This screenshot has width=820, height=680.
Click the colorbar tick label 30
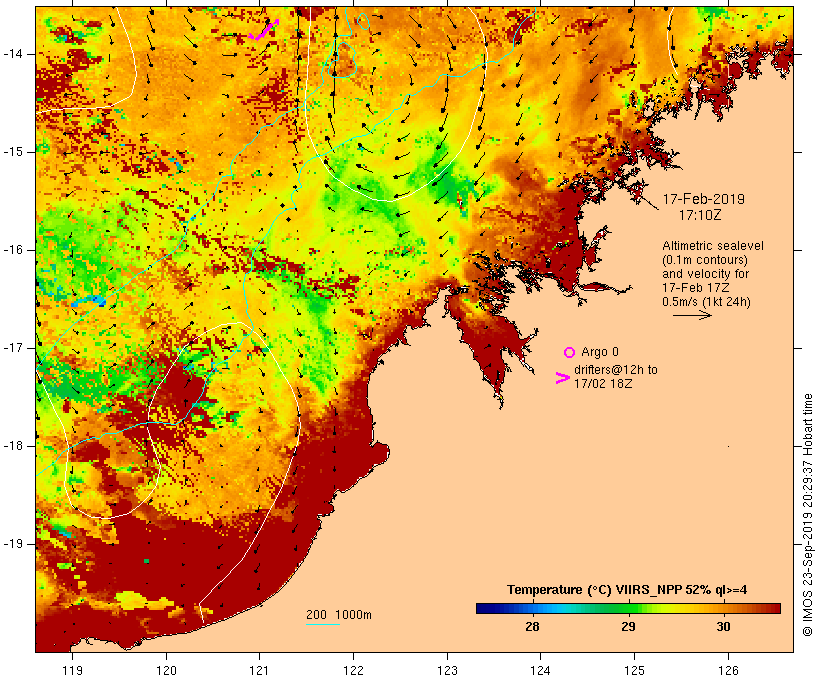pyautogui.click(x=723, y=626)
